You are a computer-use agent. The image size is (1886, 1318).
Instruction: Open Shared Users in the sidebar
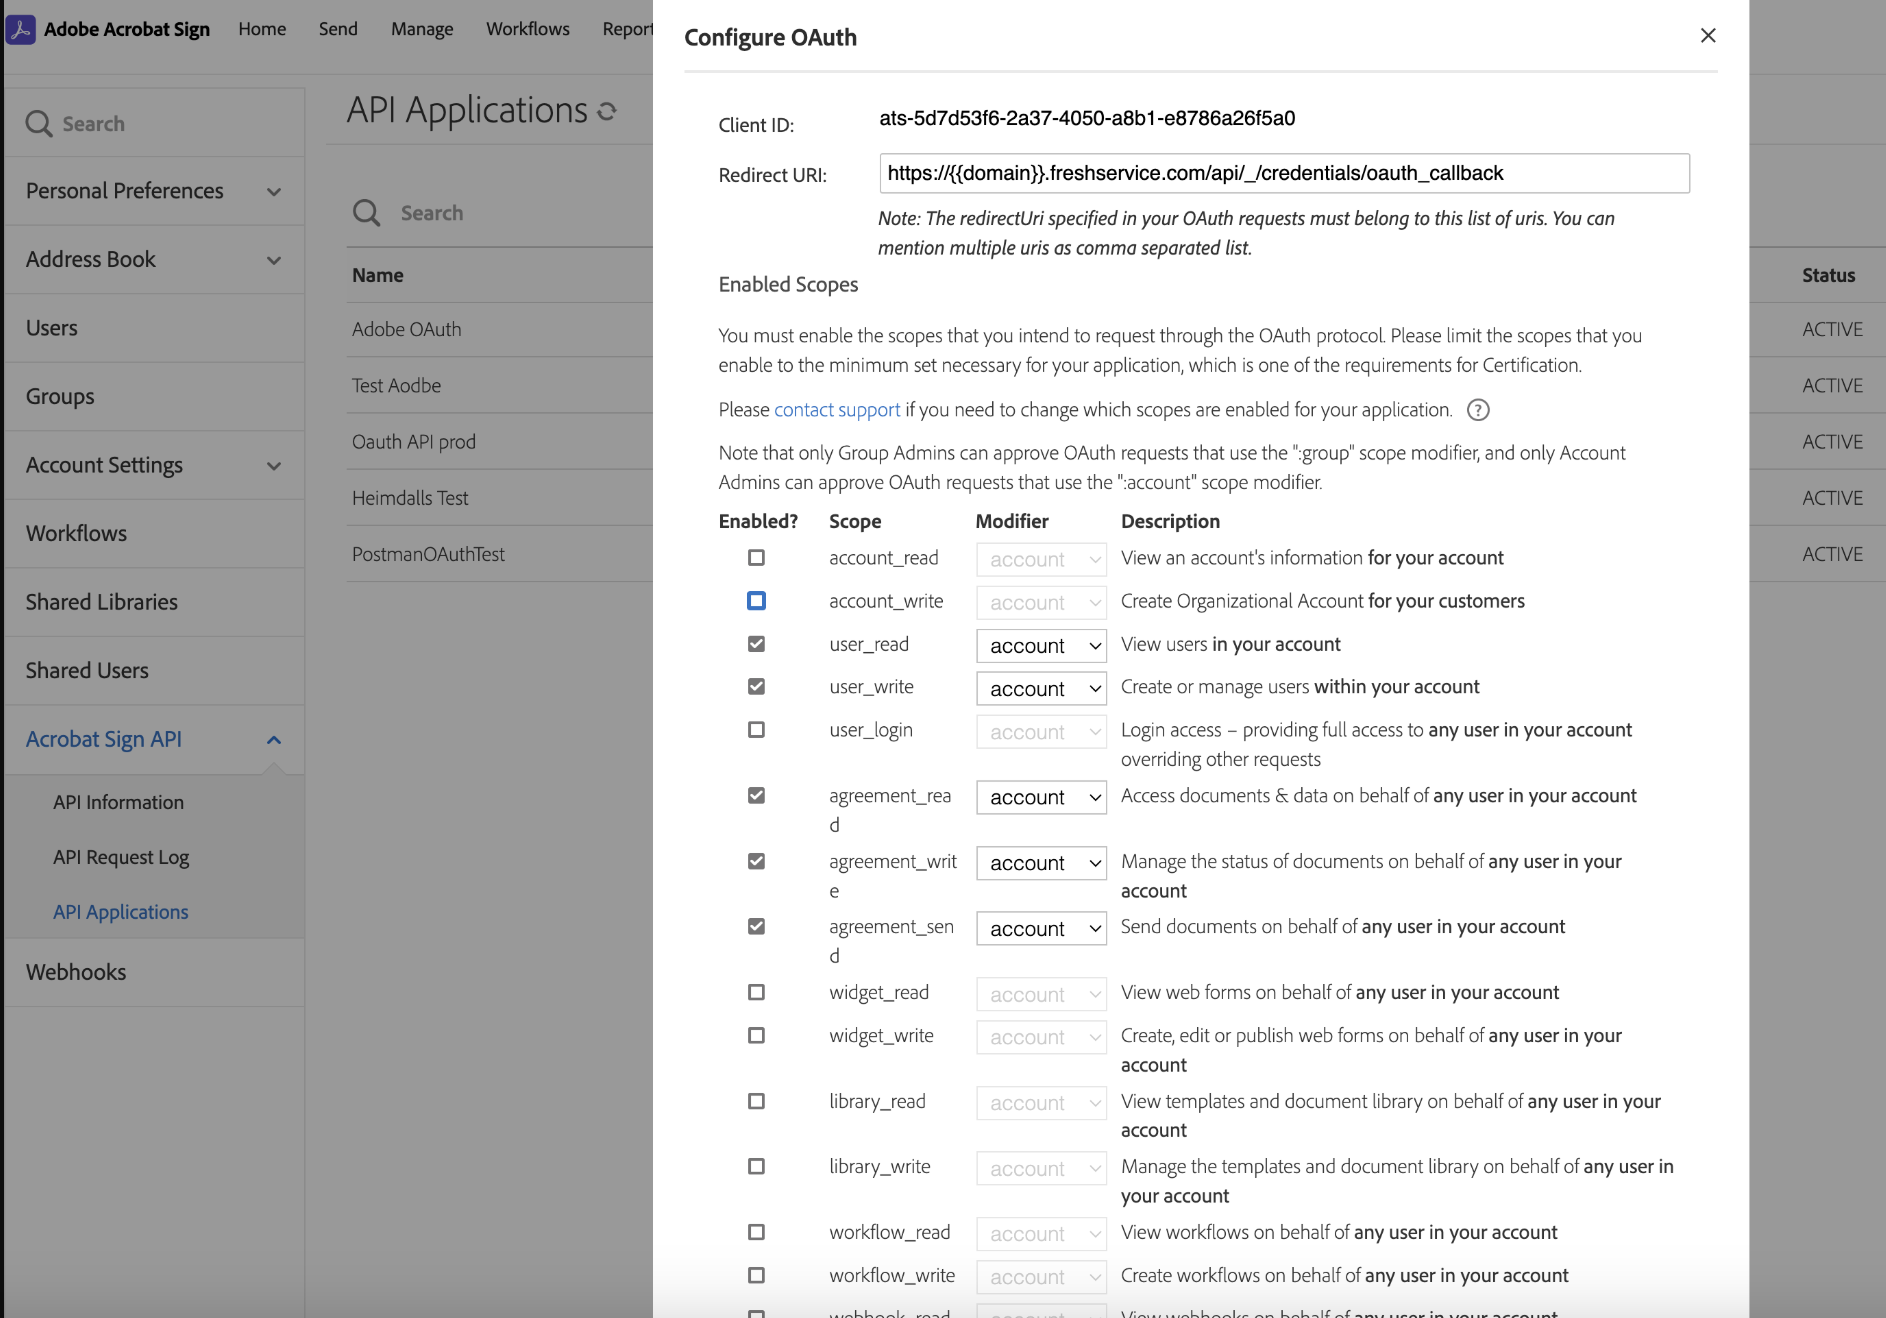[x=154, y=671]
